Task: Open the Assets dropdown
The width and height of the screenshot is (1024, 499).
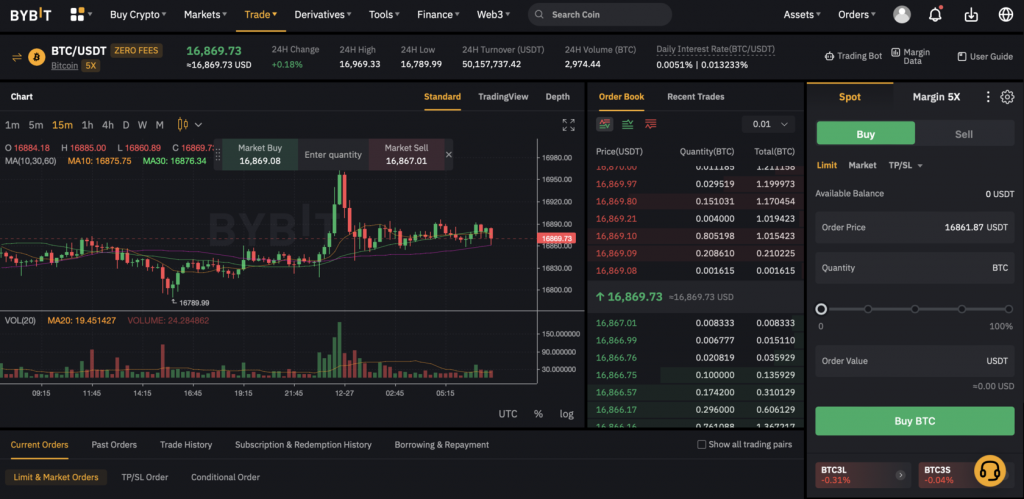Action: [x=802, y=14]
